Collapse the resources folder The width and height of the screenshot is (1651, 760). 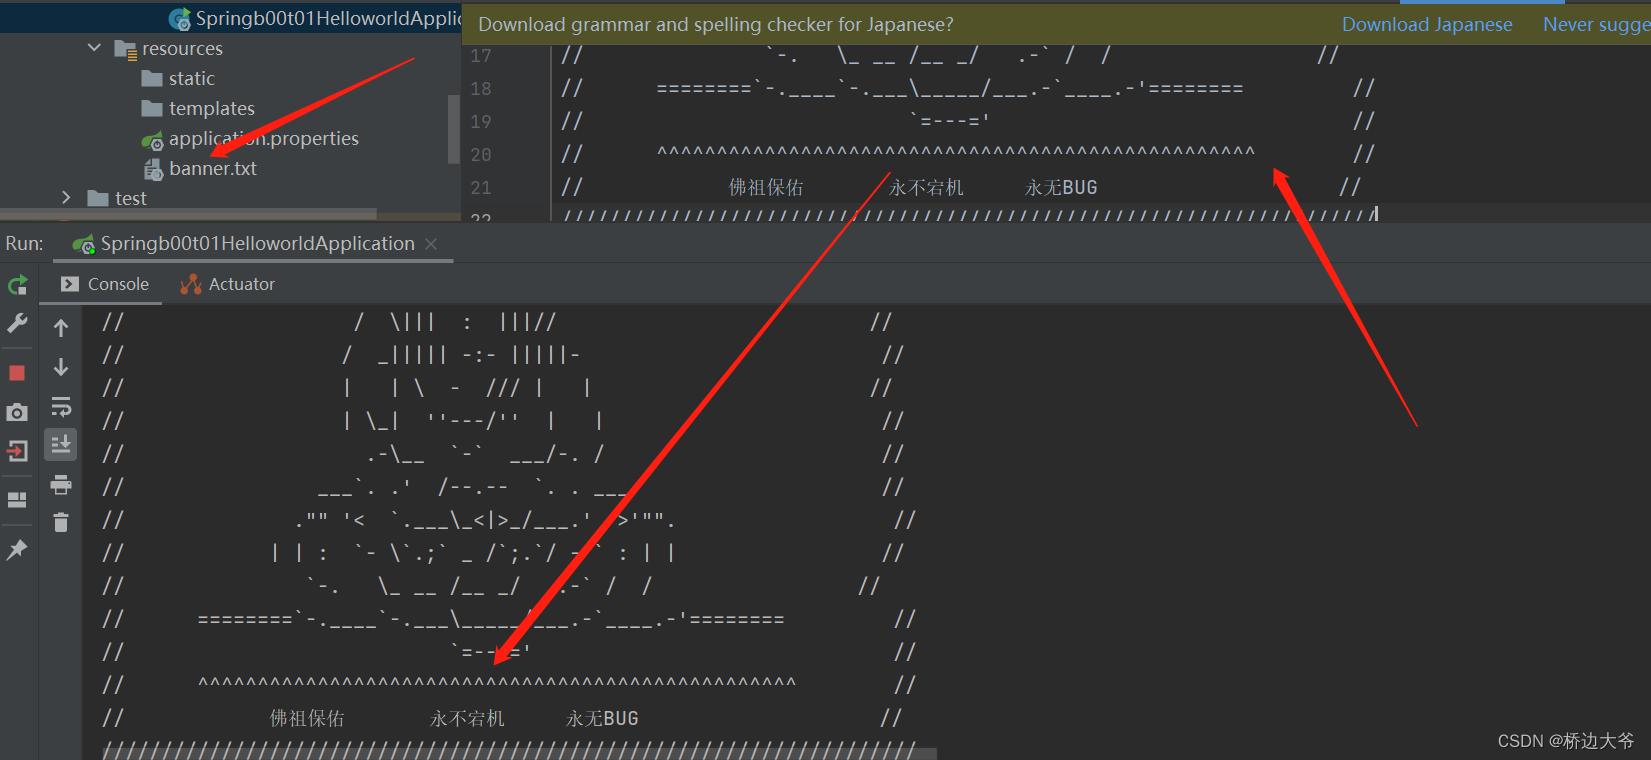click(x=94, y=47)
